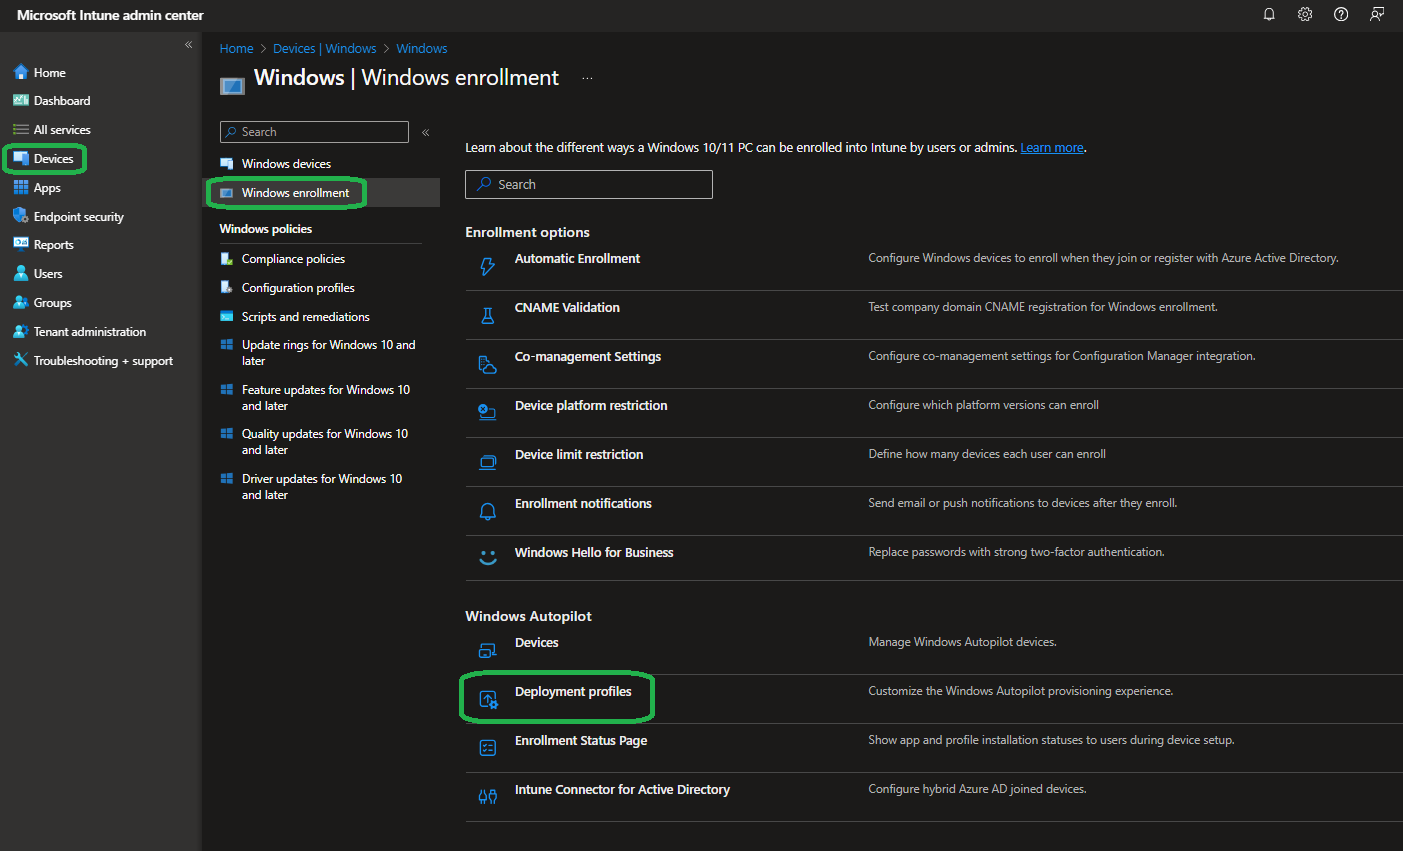Click the Learn more link

coord(1051,148)
